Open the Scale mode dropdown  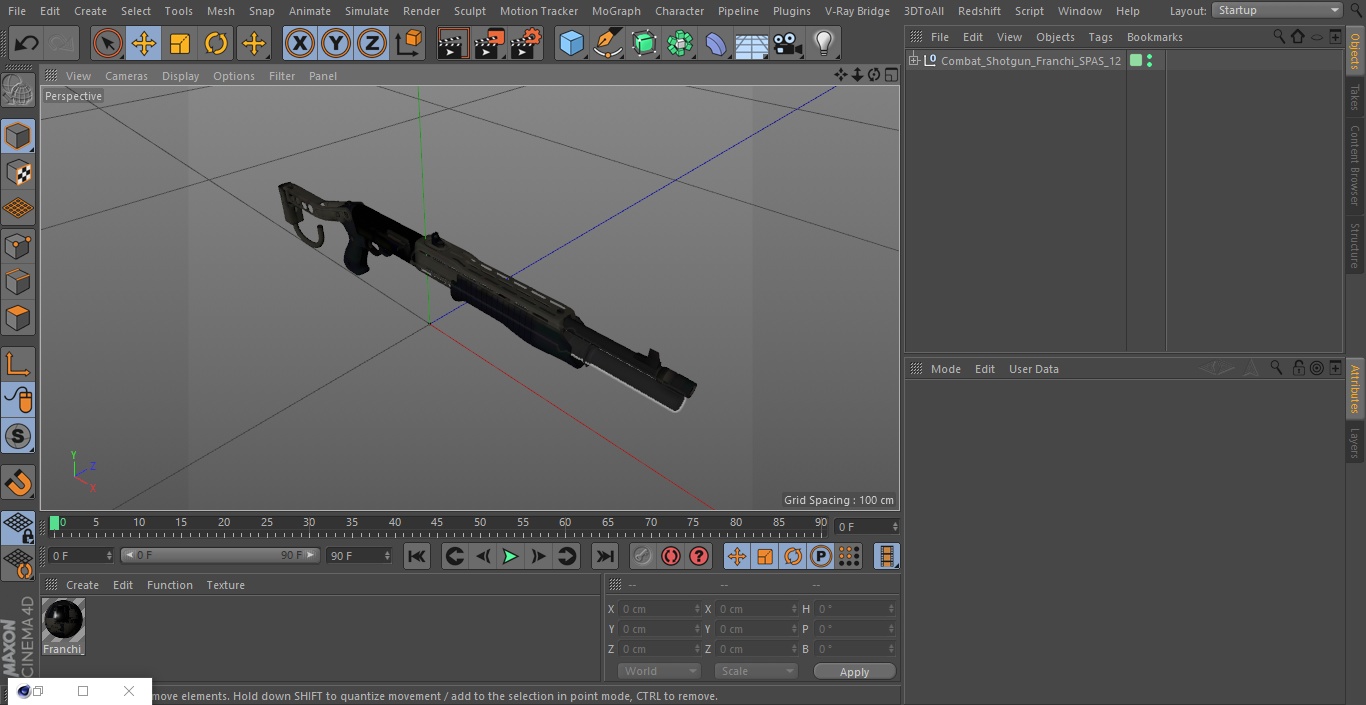pyautogui.click(x=755, y=671)
